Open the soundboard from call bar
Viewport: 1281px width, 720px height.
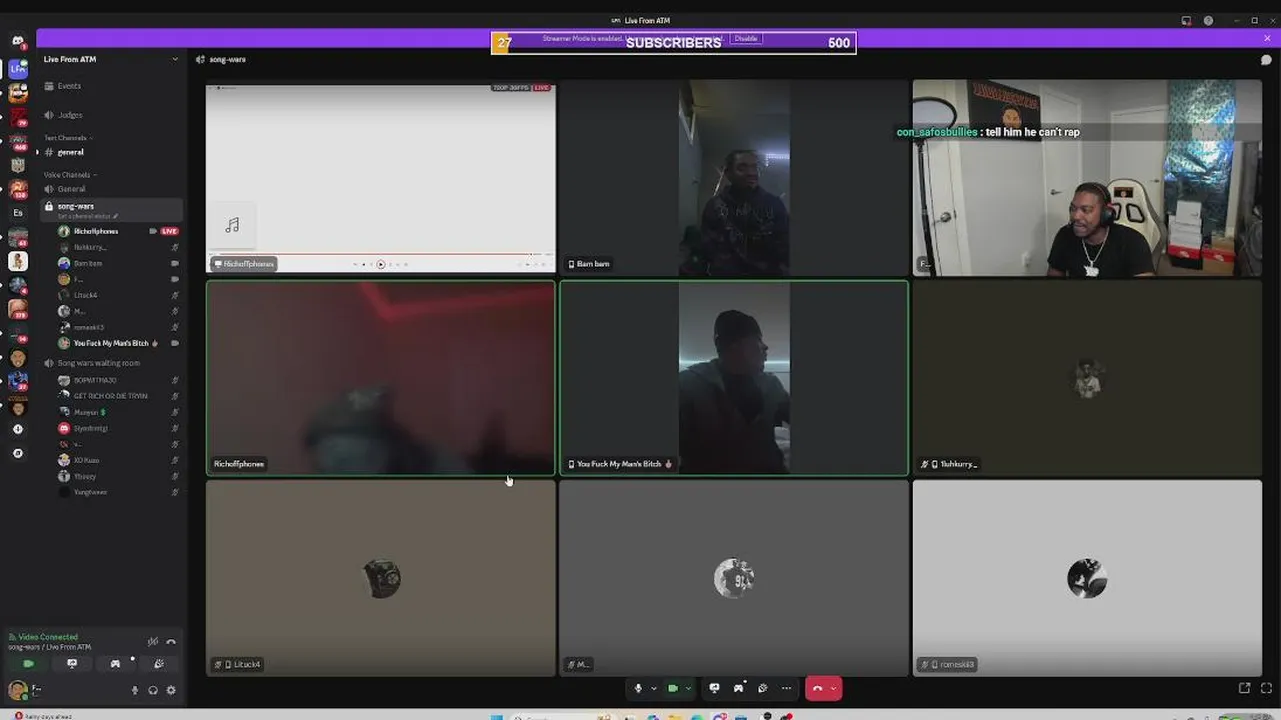(x=763, y=688)
